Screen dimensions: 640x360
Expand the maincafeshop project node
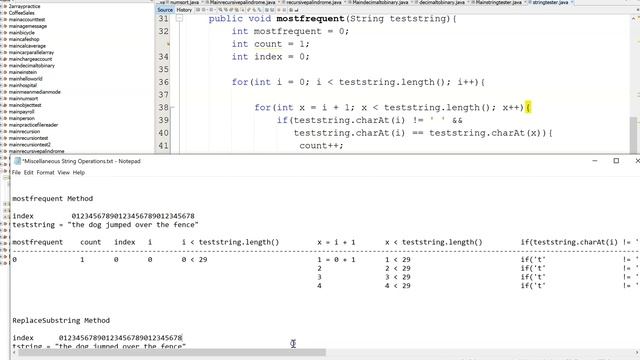pyautogui.click(x=1, y=39)
